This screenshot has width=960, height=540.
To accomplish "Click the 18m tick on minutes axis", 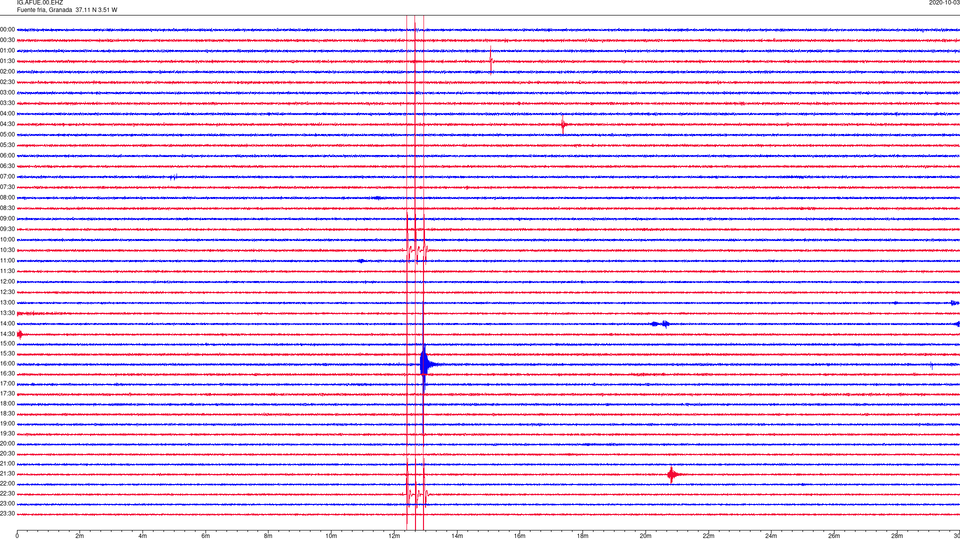I will [583, 536].
